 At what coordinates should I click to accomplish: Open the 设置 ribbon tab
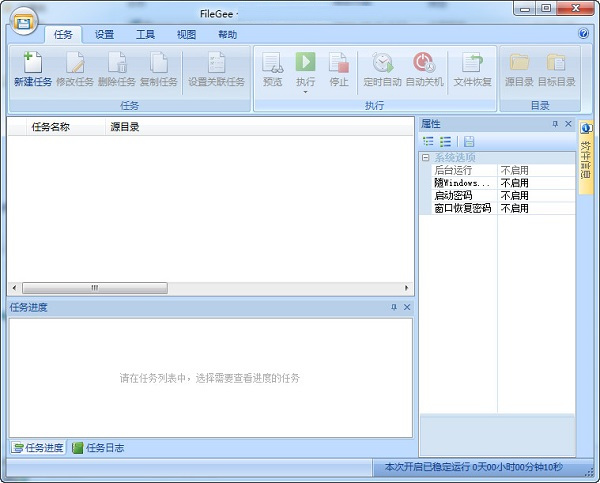(x=104, y=35)
